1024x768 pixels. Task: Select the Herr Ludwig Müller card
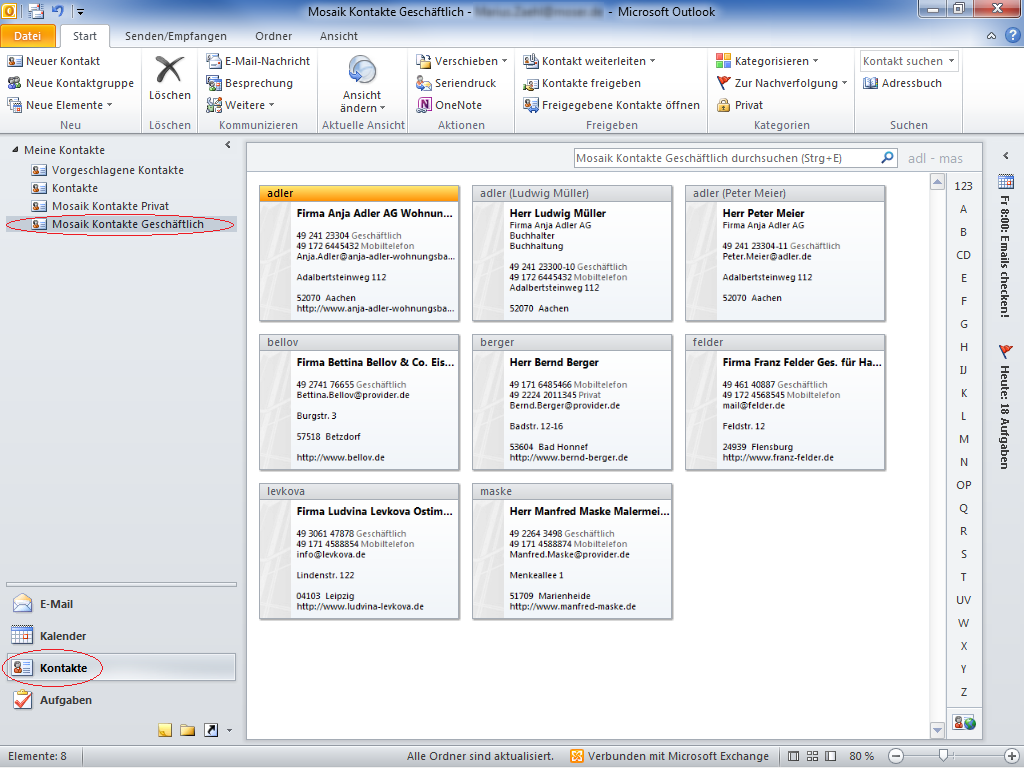572,253
